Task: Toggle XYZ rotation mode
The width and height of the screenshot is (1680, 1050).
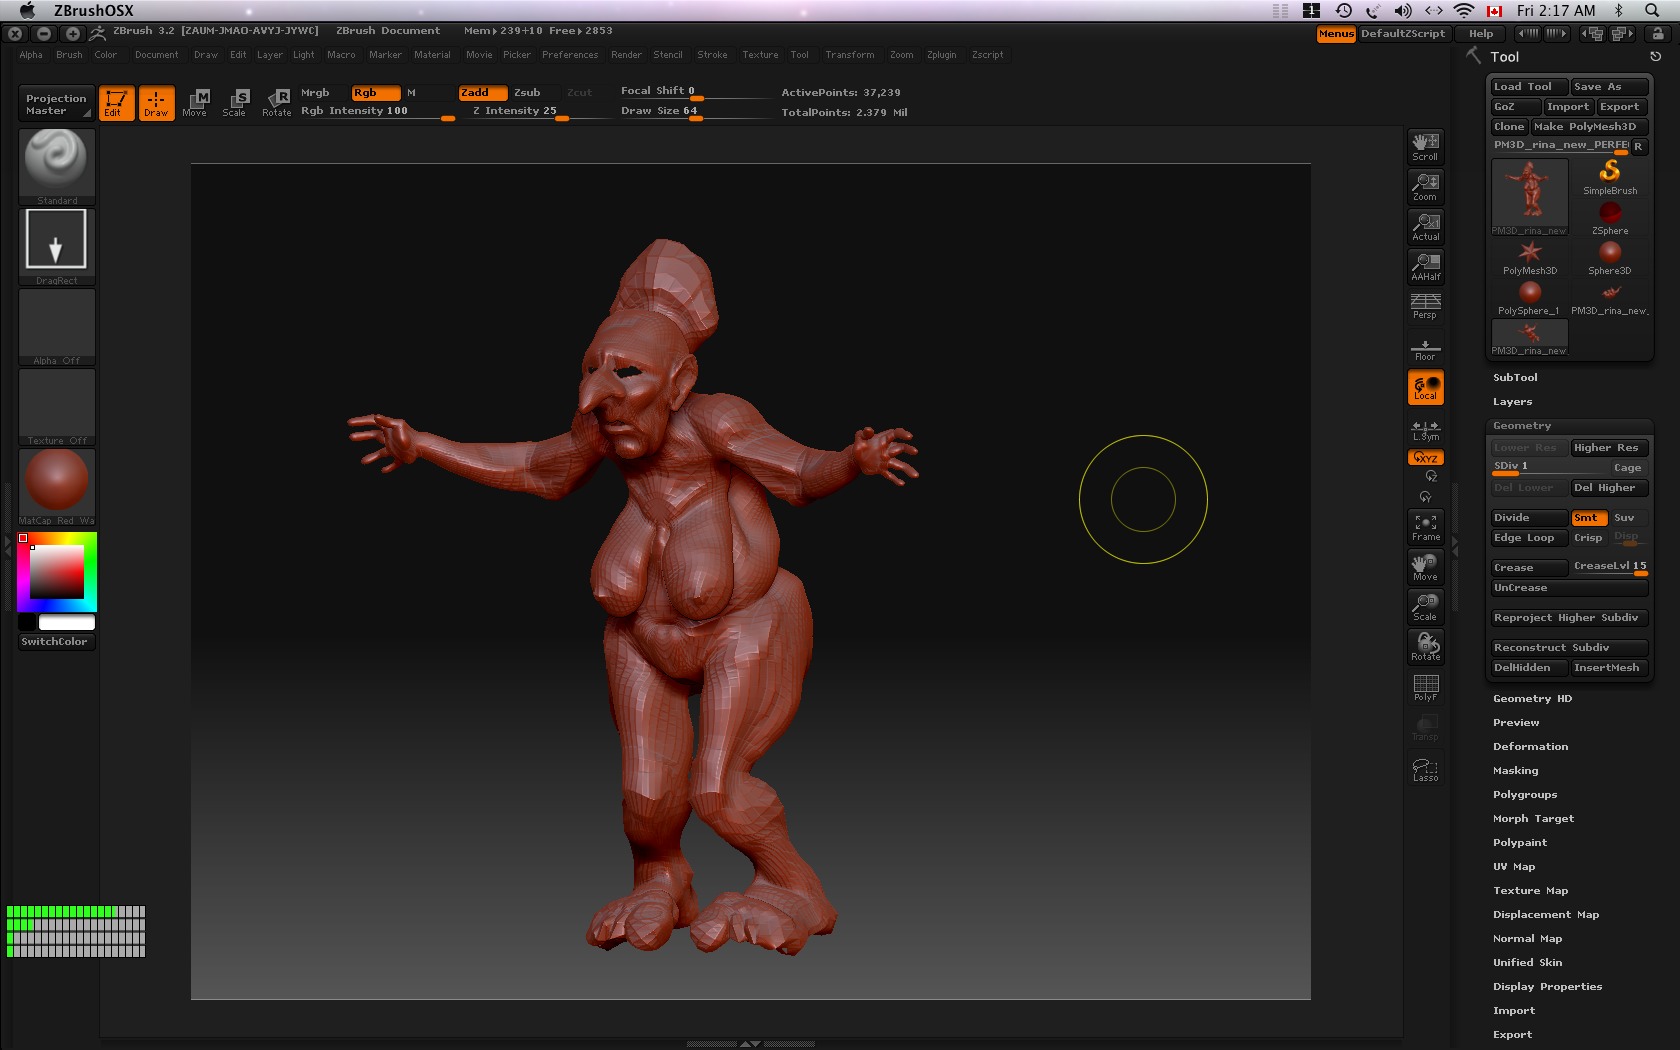Action: [1425, 457]
